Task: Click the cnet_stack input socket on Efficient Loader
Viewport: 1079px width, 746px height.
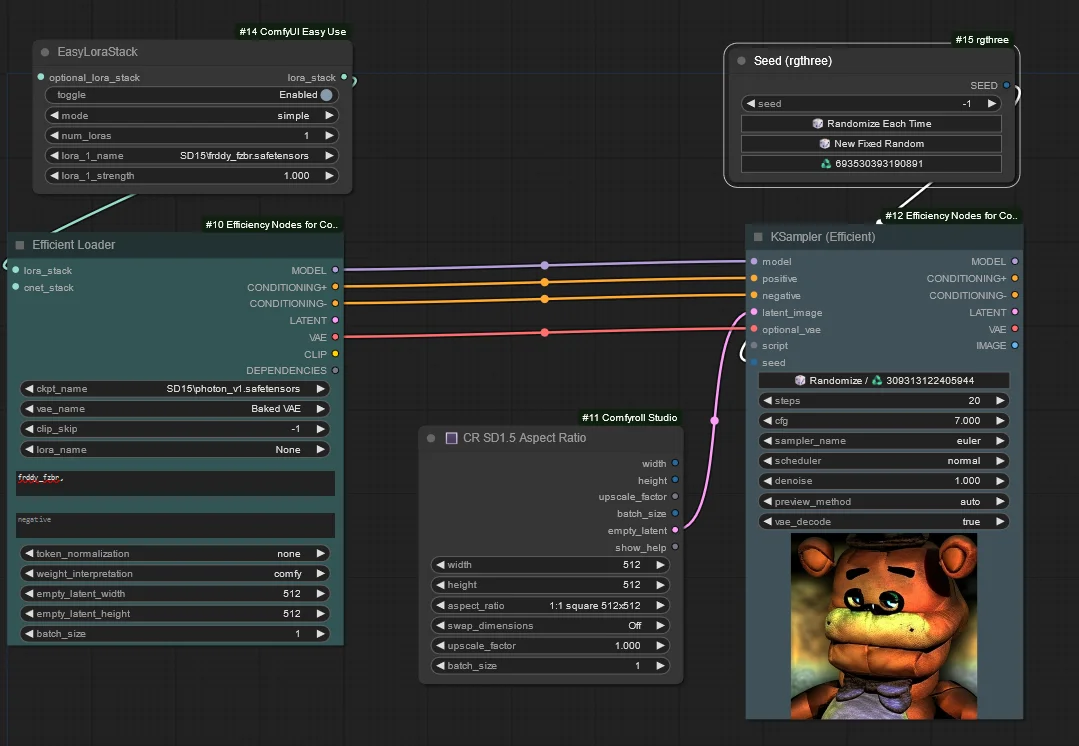Action: [x=16, y=287]
